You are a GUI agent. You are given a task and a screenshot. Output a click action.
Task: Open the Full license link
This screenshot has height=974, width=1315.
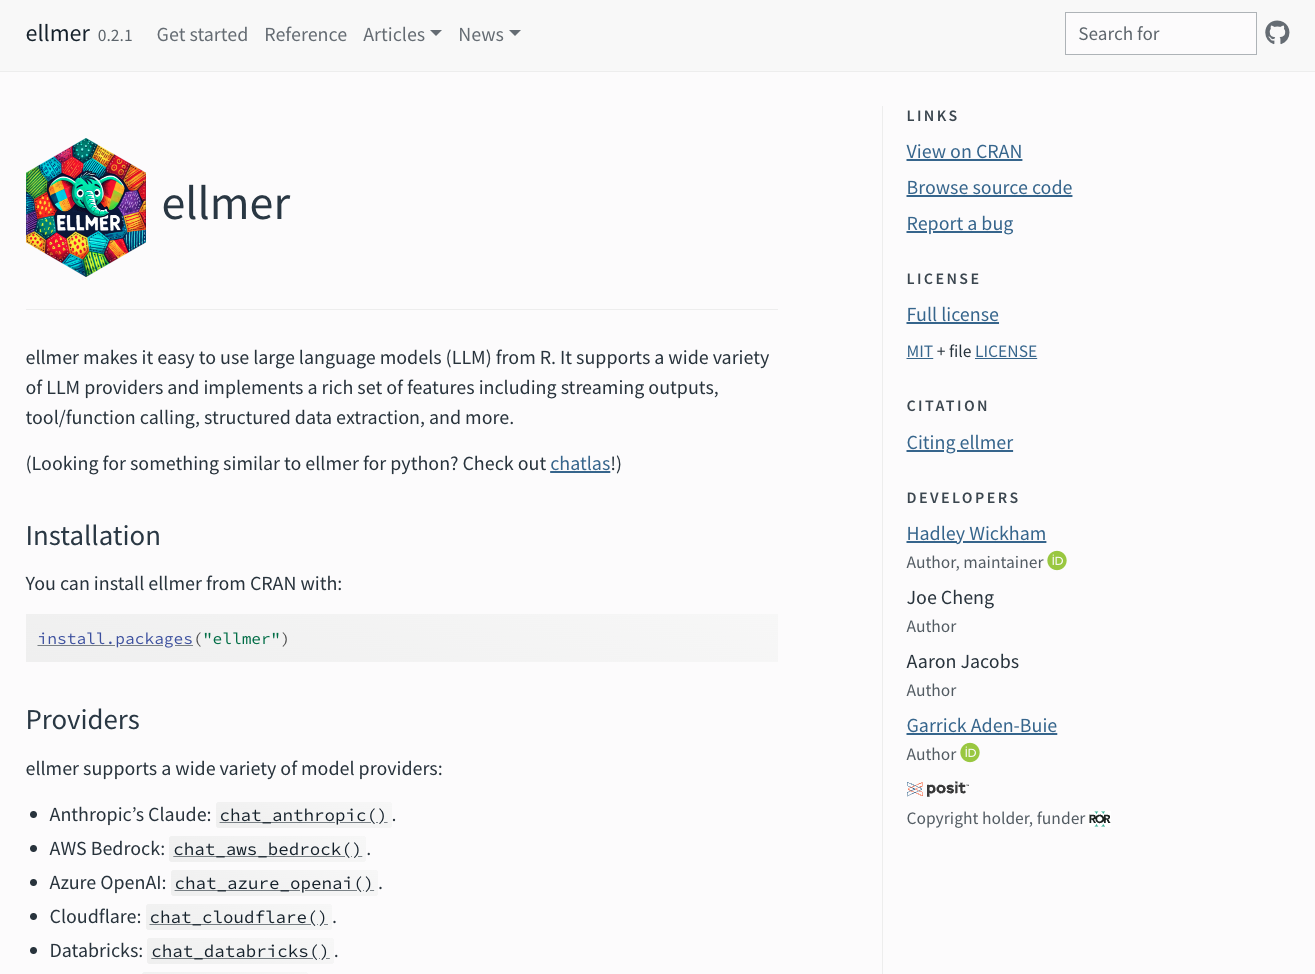[x=952, y=314]
